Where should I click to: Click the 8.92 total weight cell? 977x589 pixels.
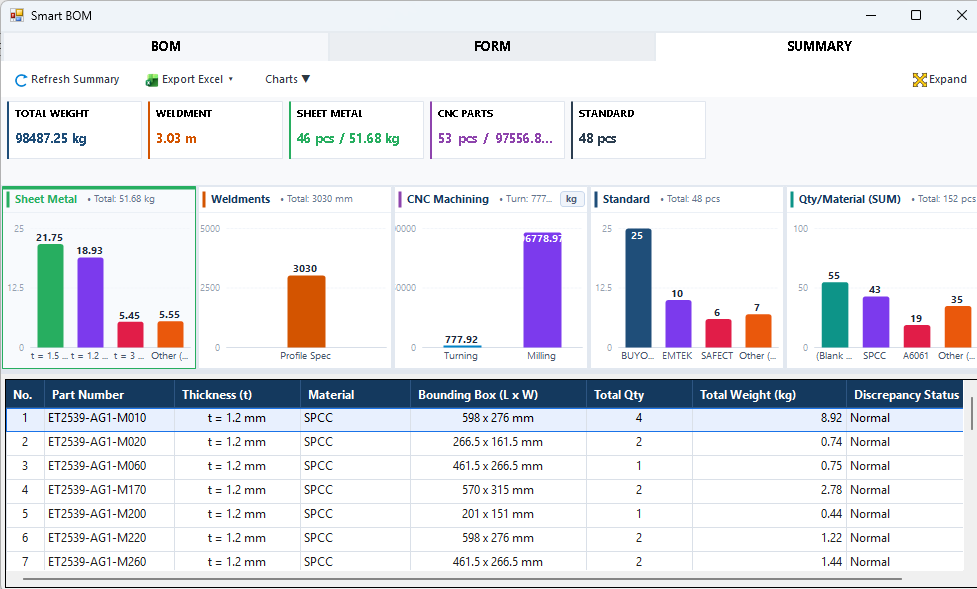pyautogui.click(x=769, y=418)
